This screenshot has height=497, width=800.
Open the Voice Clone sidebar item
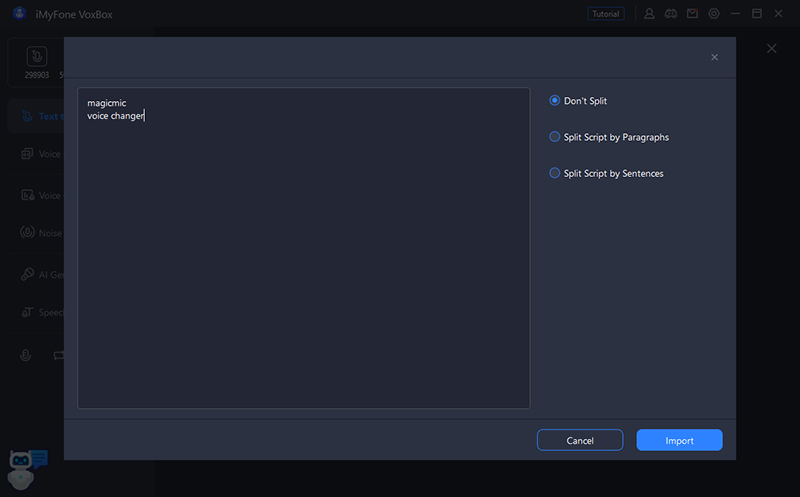point(41,154)
